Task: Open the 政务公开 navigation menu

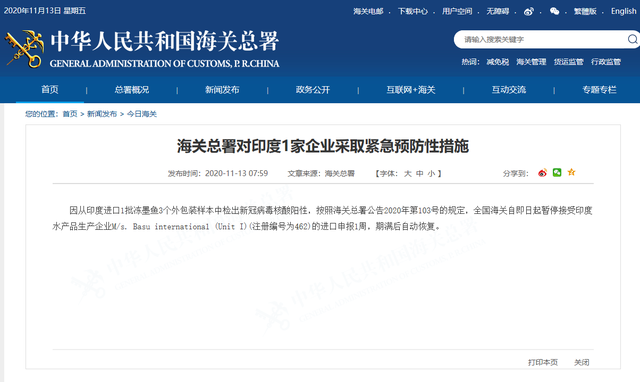Action: 313,90
